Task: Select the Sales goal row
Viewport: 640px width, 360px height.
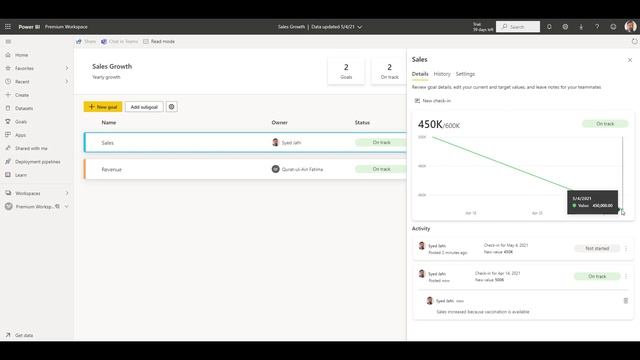Action: 245,142
